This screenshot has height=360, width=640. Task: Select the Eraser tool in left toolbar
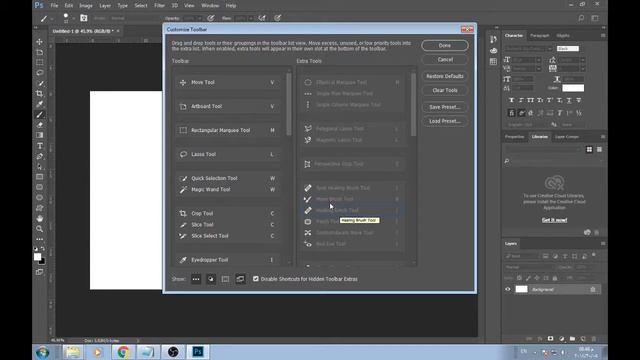pos(40,125)
